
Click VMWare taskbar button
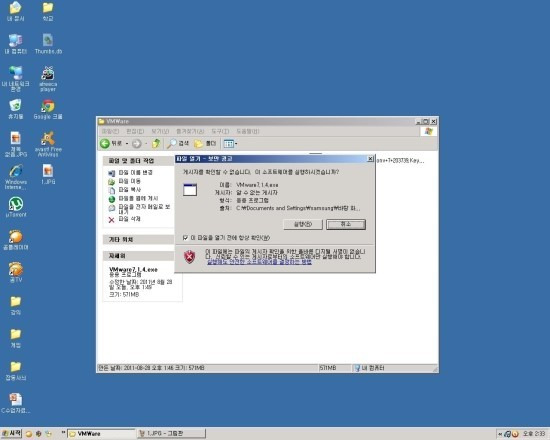[x=101, y=434]
